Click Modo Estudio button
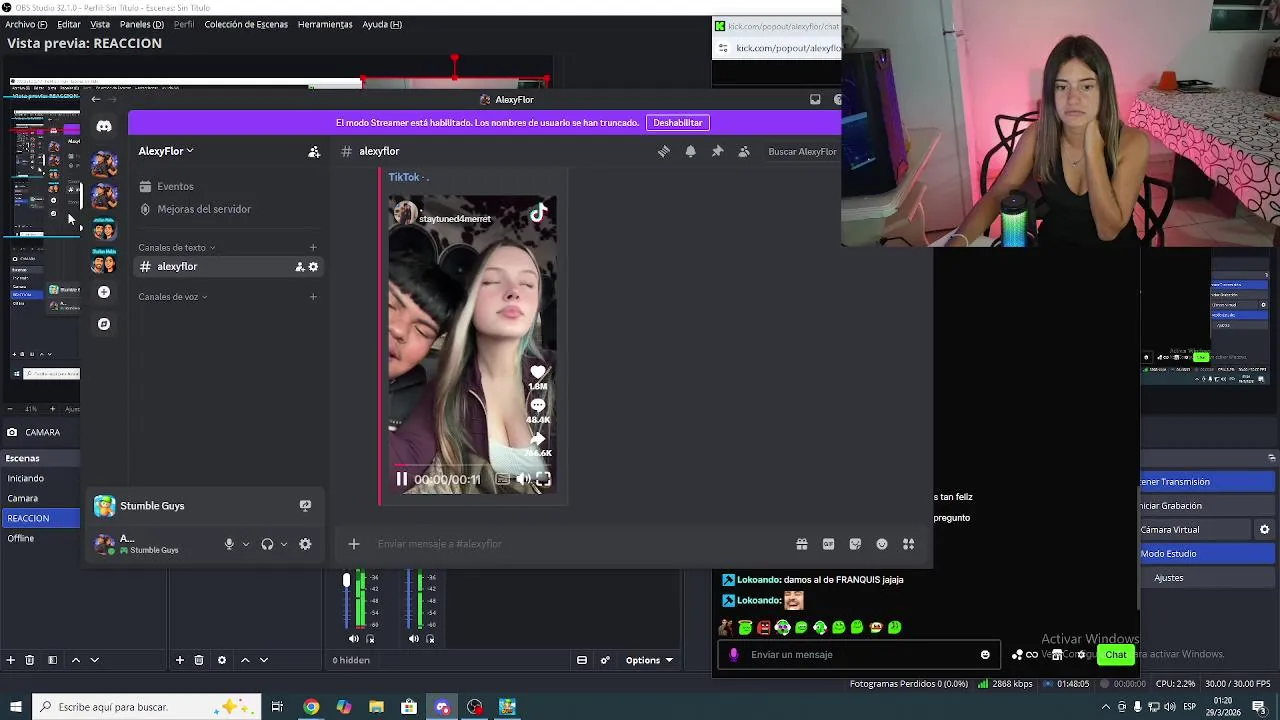Screen dimensions: 1280x720 pyautogui.click(x=1207, y=554)
